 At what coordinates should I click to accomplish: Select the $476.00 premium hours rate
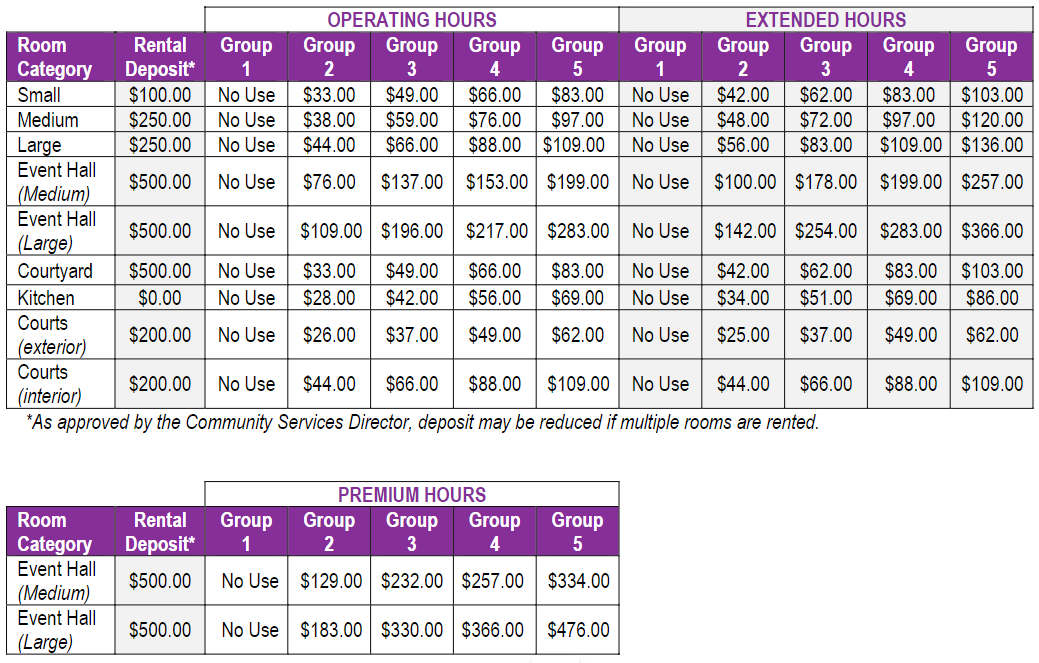[x=578, y=630]
